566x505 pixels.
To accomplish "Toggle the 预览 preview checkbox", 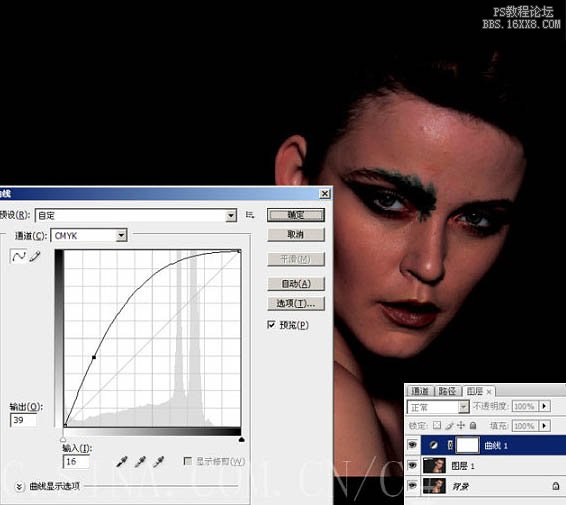I will pyautogui.click(x=271, y=325).
